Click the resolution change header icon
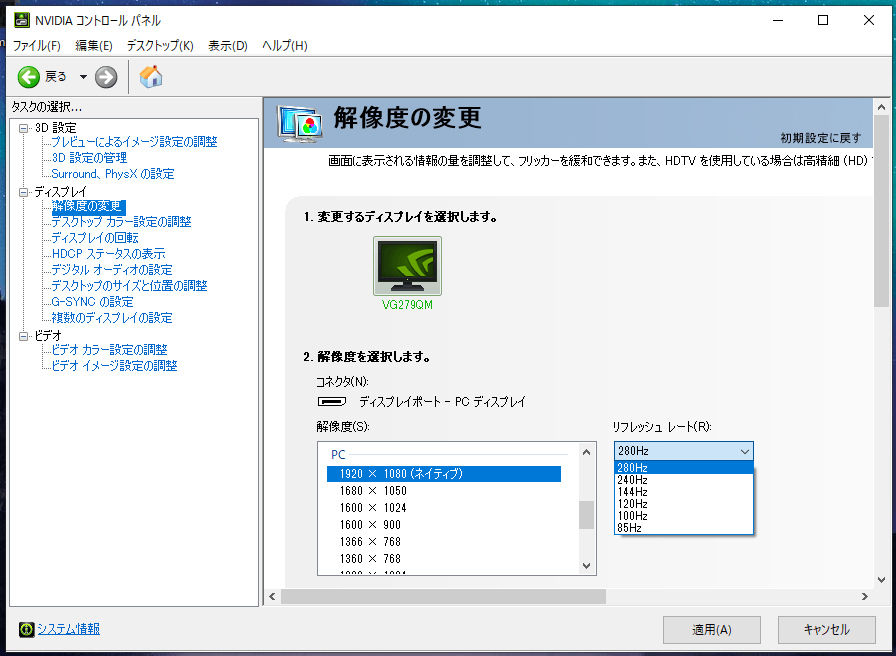The width and height of the screenshot is (896, 656). [x=299, y=123]
